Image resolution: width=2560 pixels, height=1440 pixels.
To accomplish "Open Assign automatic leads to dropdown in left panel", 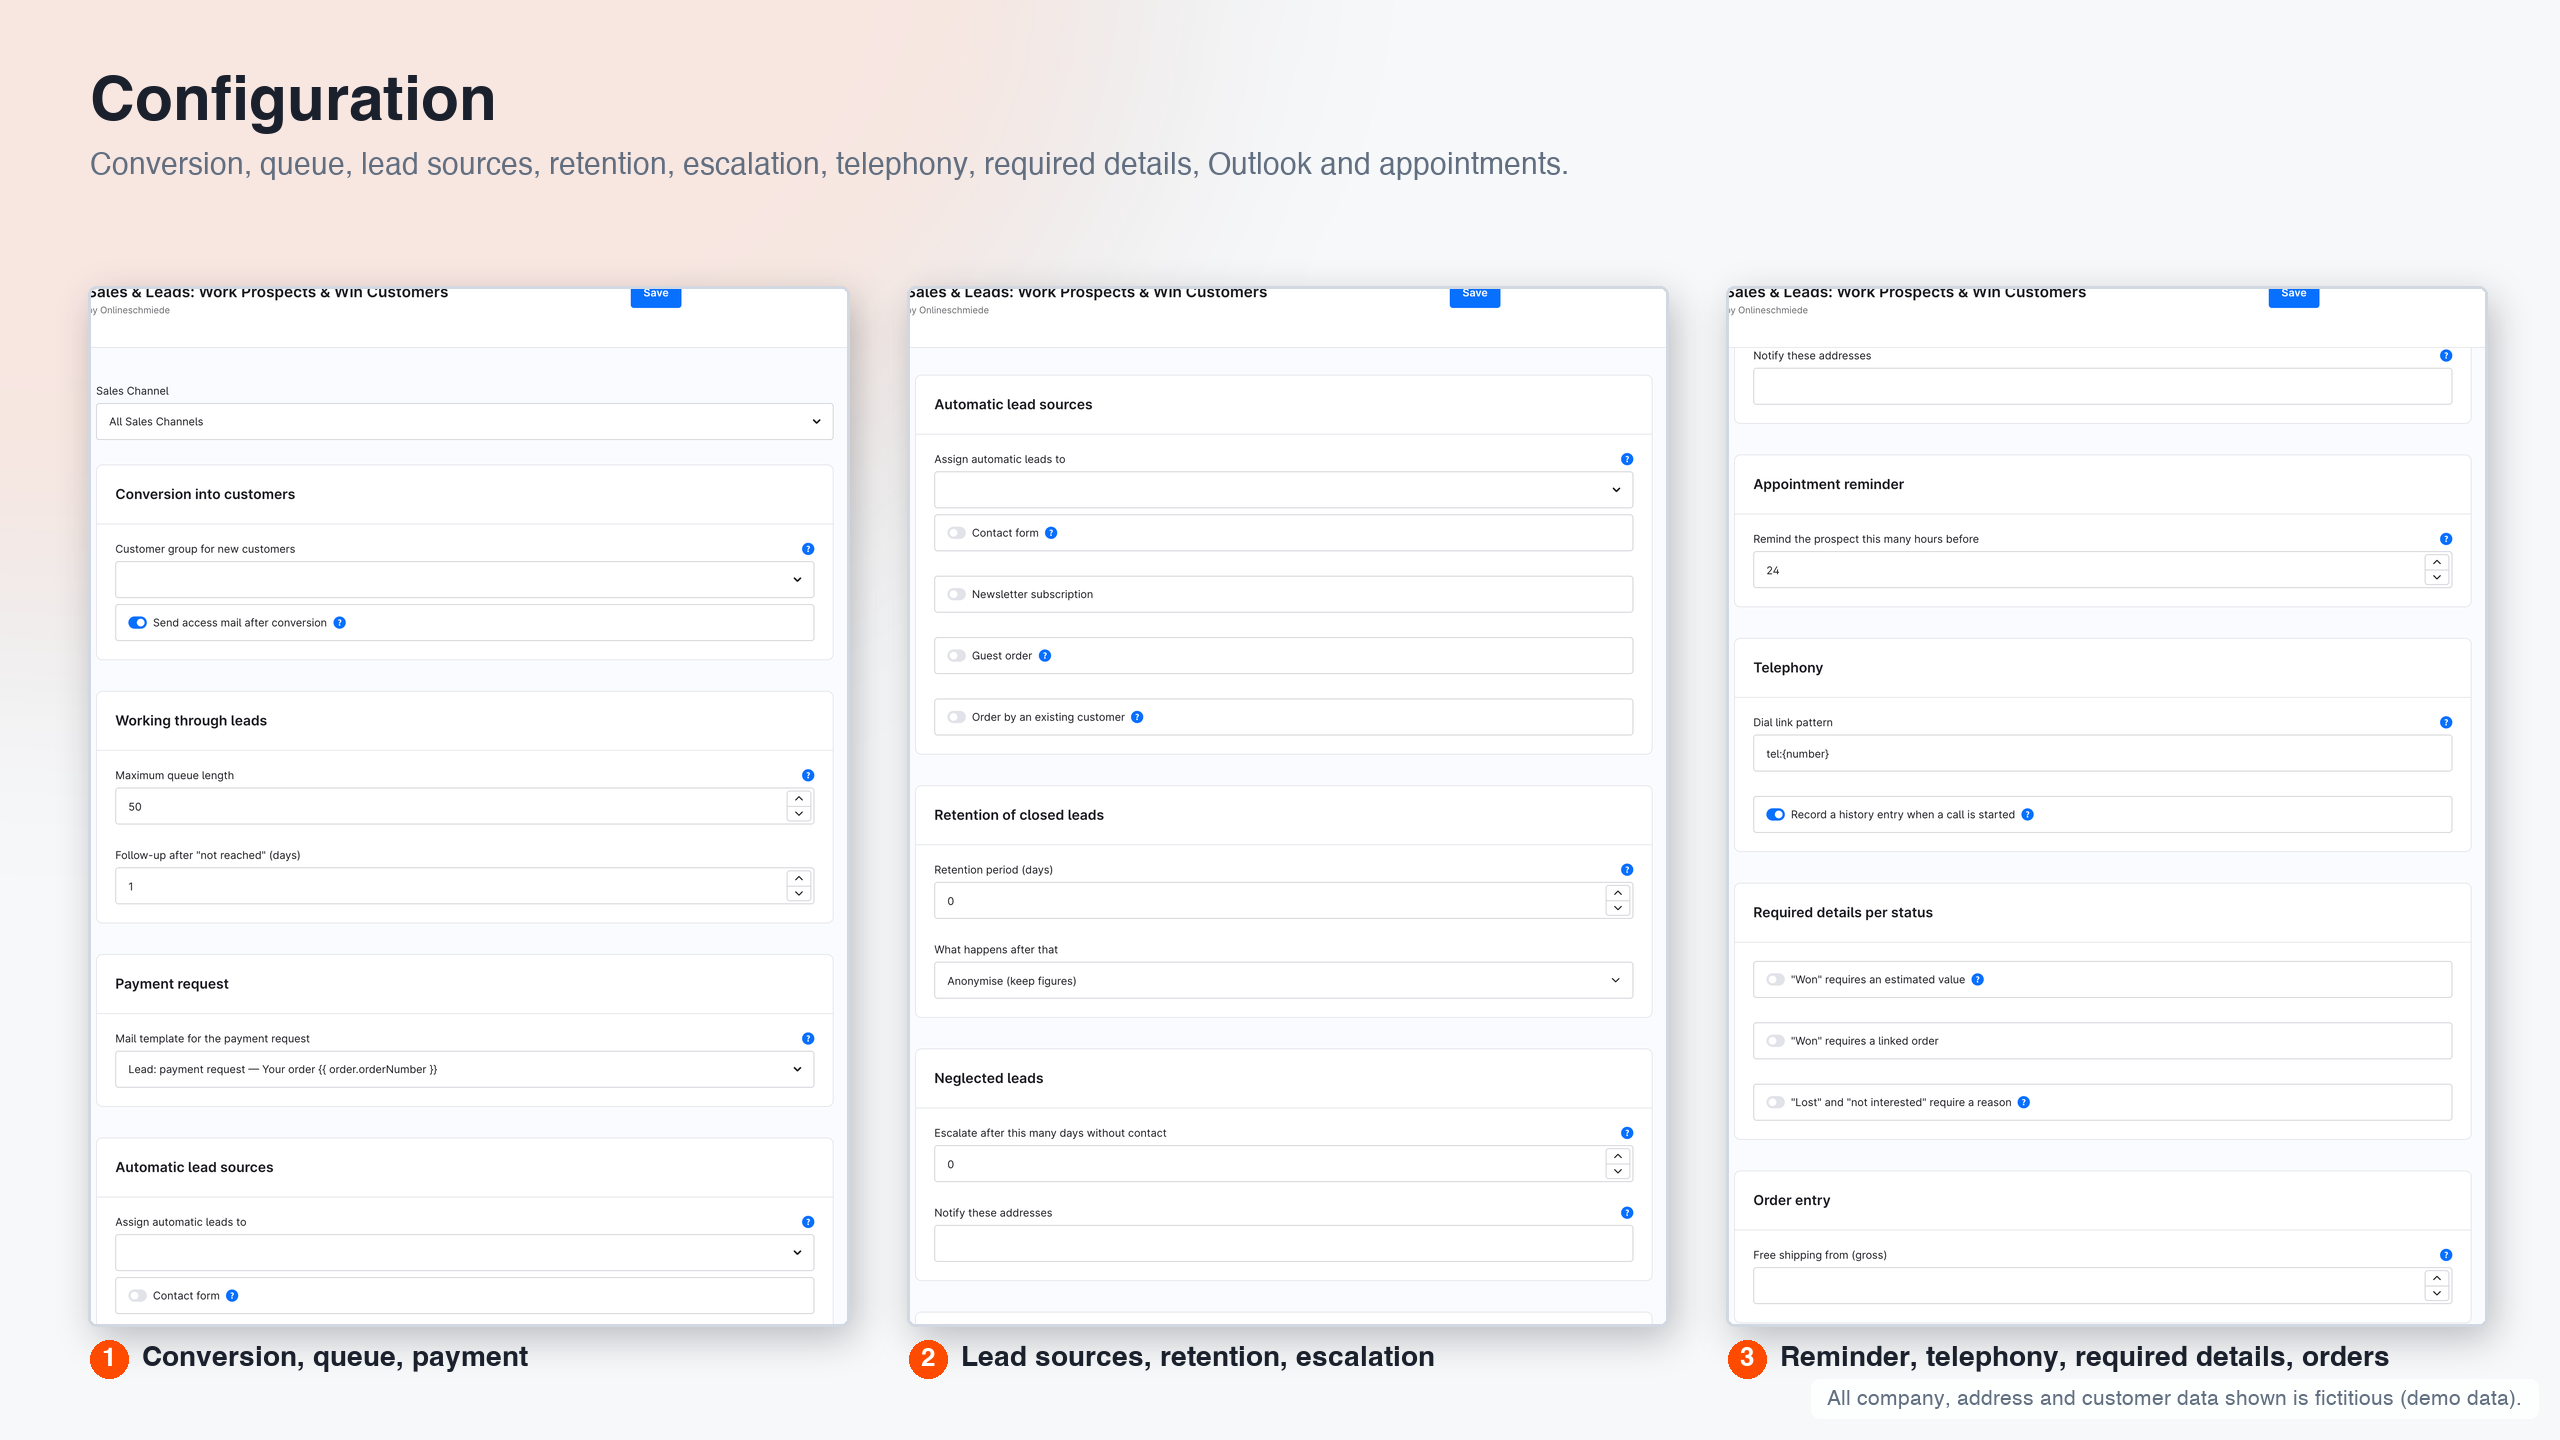I will click(464, 1253).
